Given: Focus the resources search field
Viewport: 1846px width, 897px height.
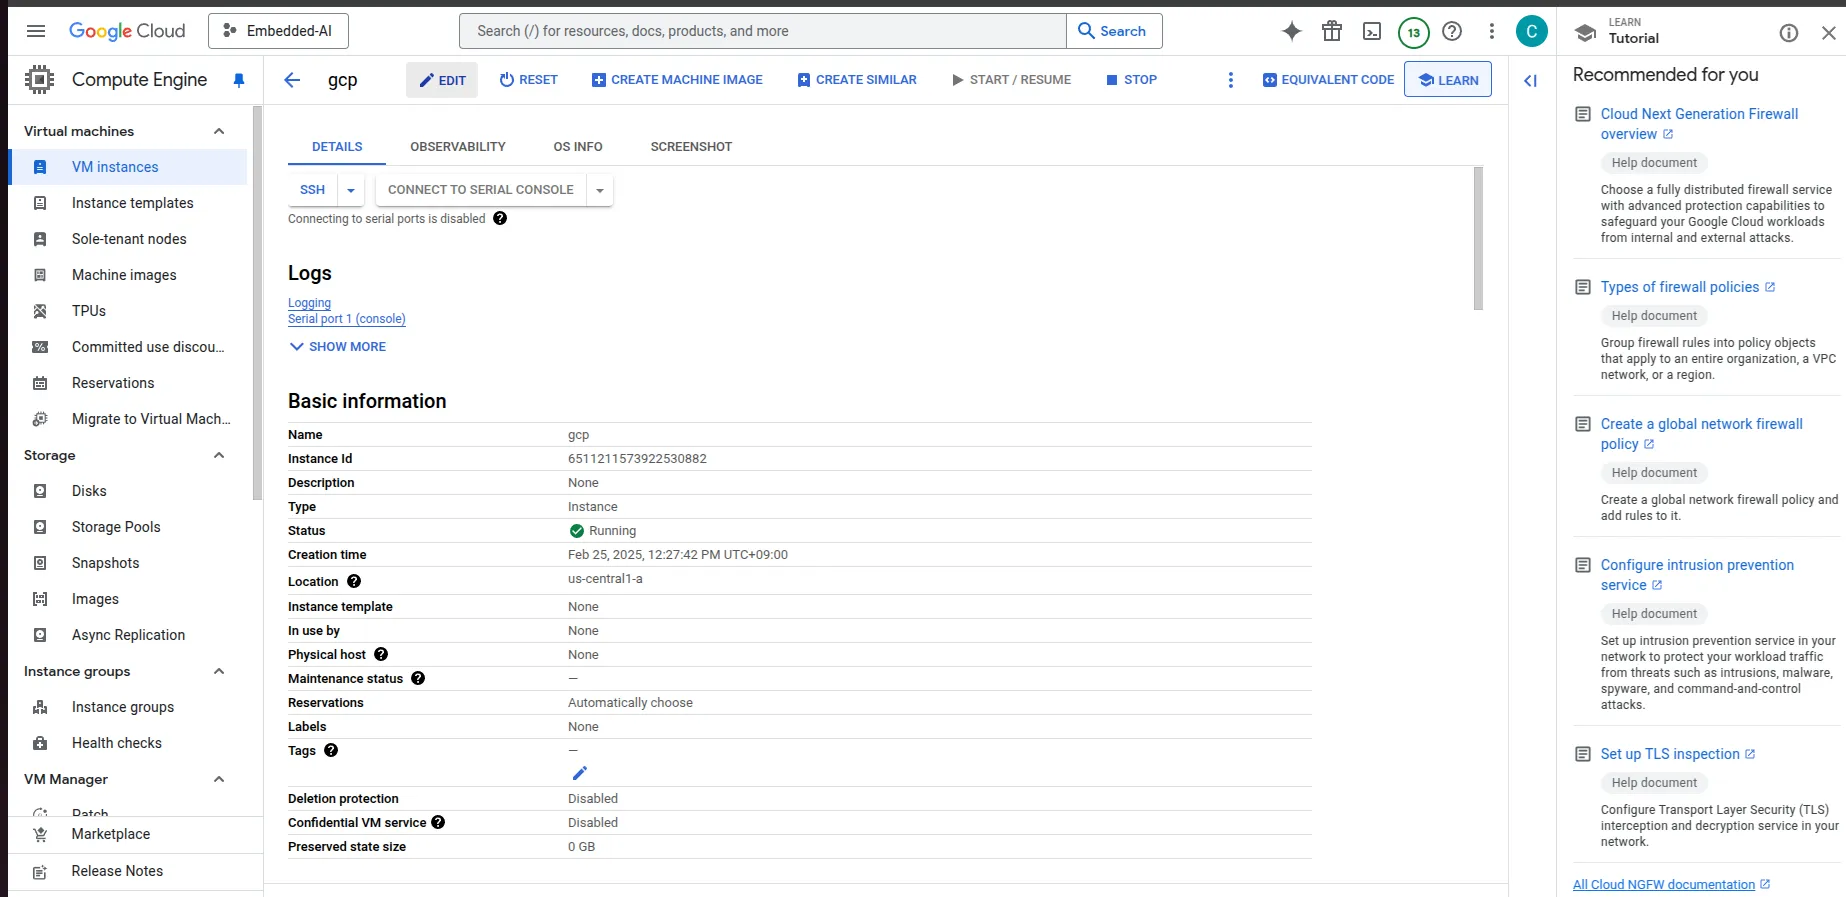Looking at the screenshot, I should point(763,31).
